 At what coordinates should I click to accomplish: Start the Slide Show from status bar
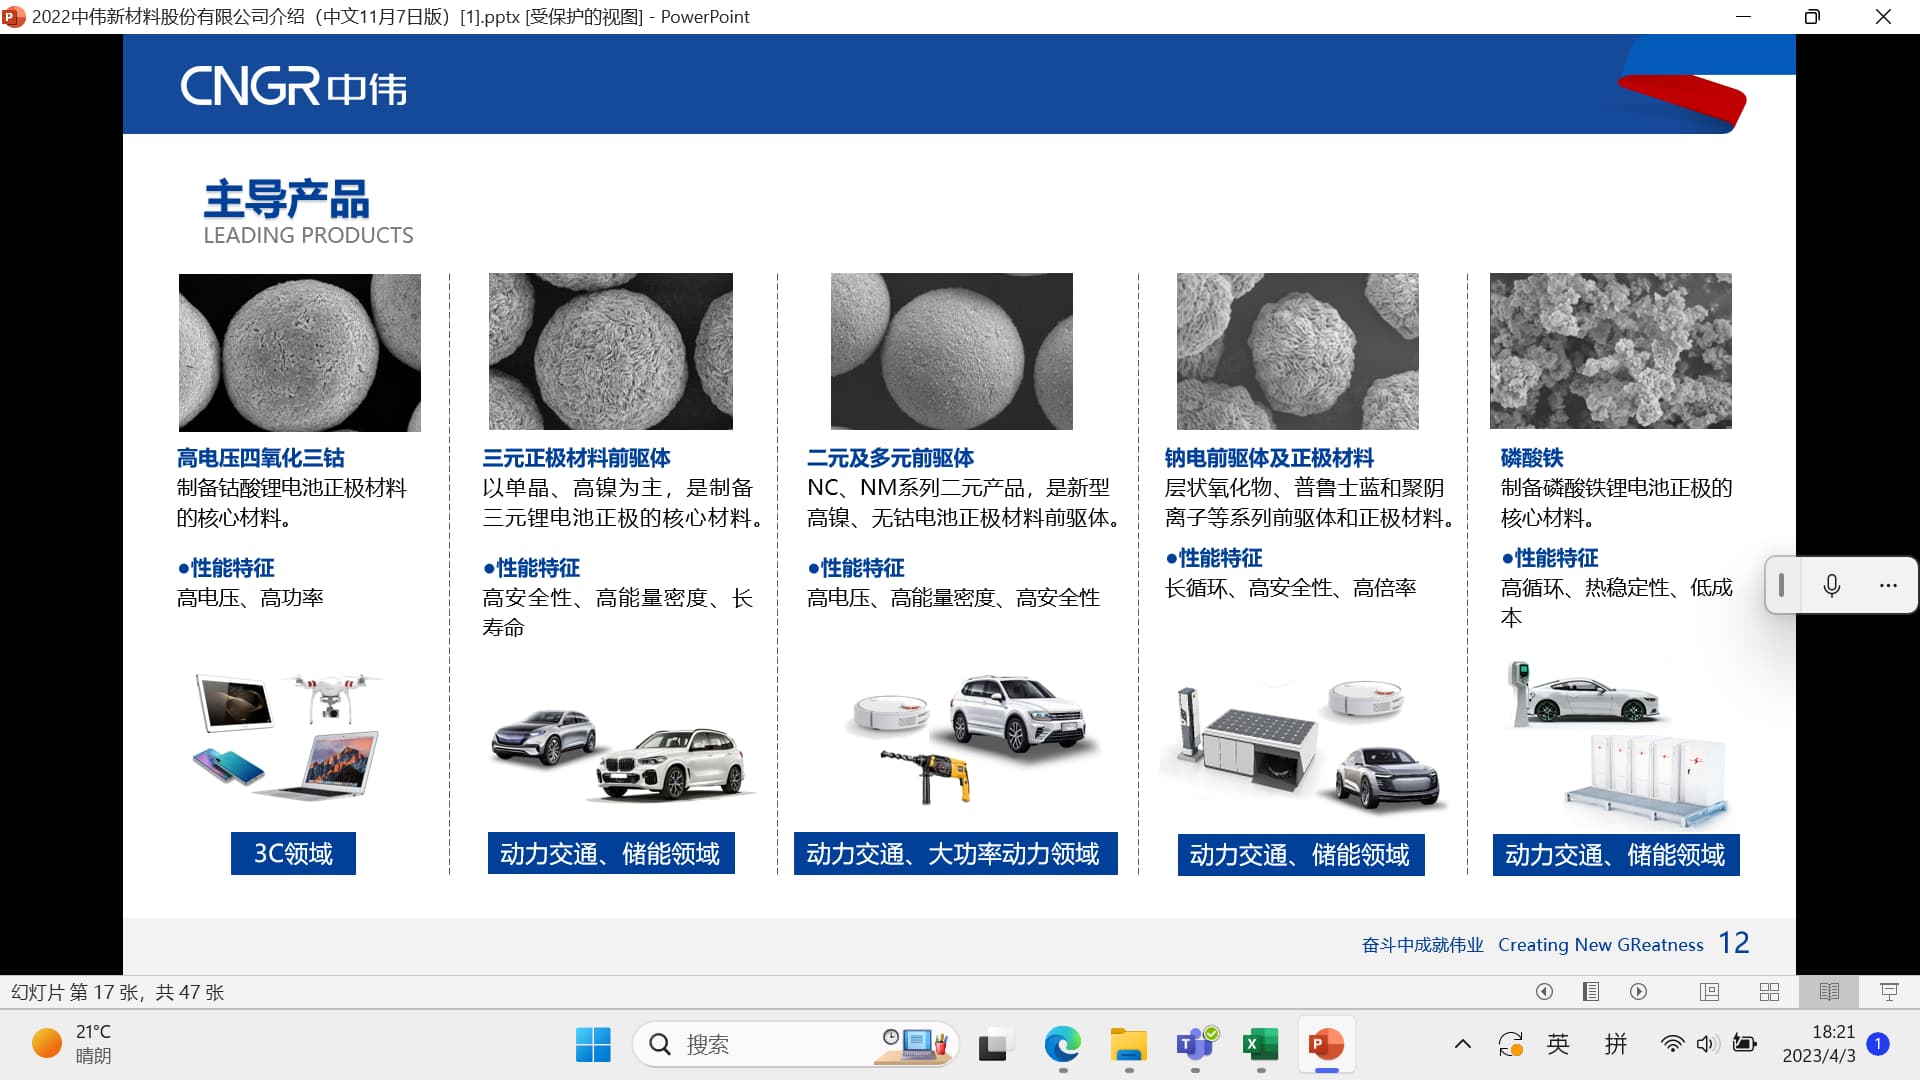point(1889,992)
